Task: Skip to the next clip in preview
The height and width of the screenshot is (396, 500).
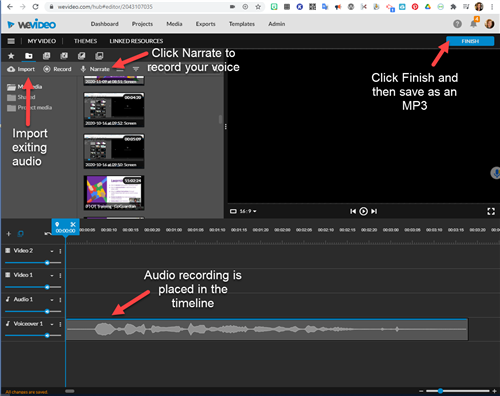Action: pos(374,211)
